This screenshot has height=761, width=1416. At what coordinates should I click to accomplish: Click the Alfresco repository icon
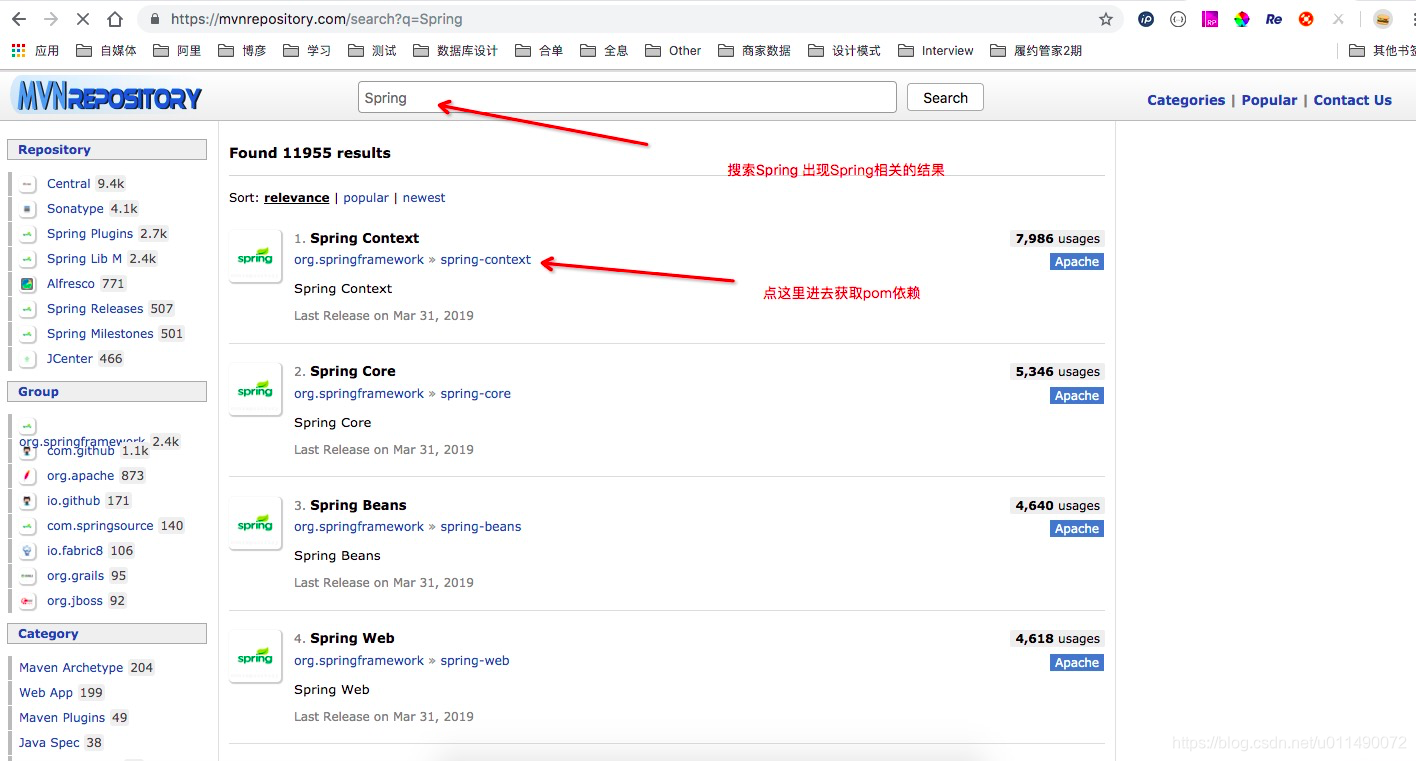[x=28, y=284]
